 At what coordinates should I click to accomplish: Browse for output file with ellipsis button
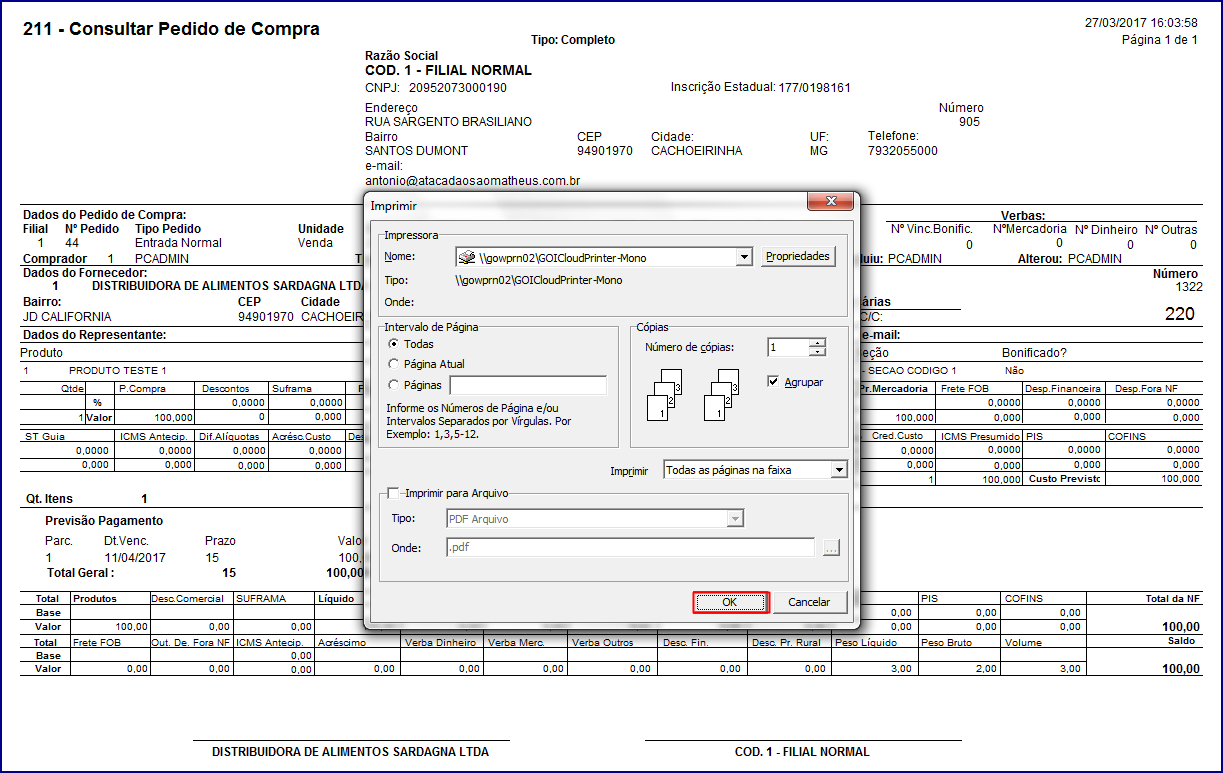(831, 548)
